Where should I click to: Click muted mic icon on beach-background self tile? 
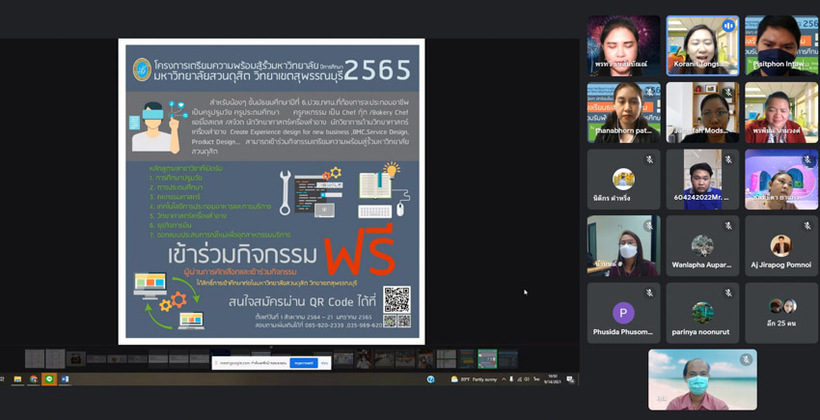coord(746,359)
